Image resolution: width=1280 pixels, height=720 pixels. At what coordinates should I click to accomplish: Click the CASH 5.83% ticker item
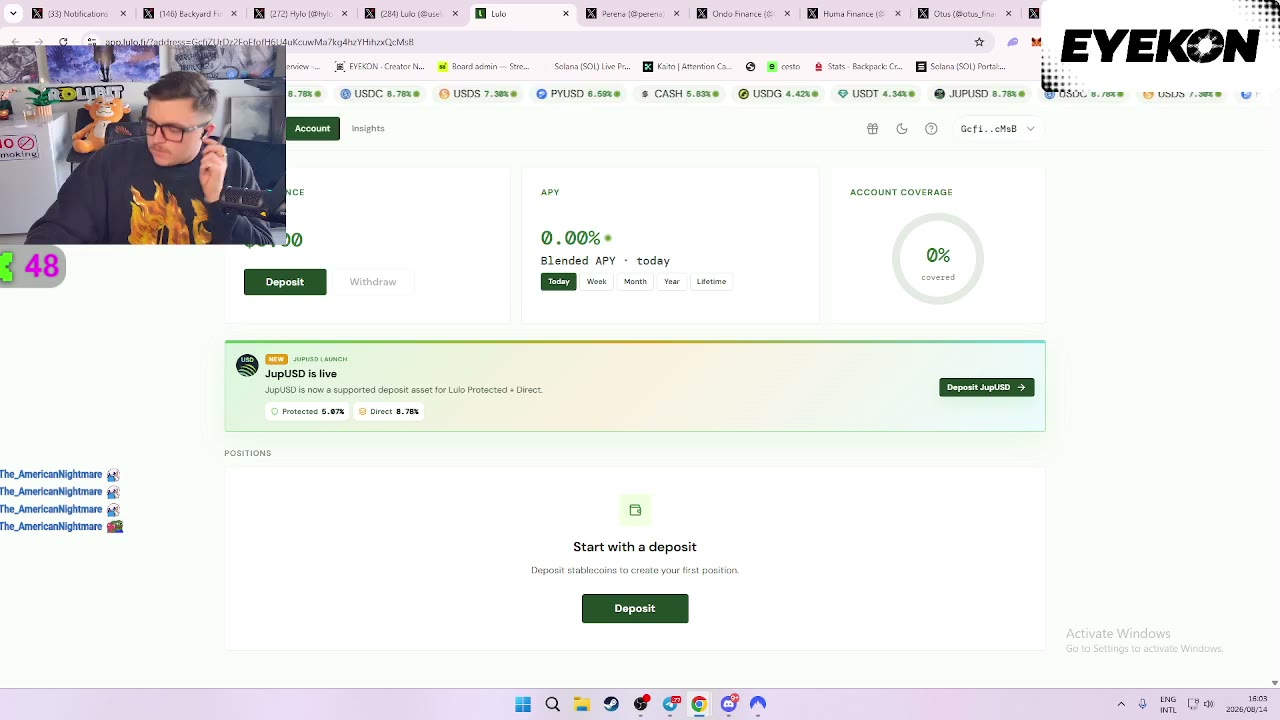(681, 94)
